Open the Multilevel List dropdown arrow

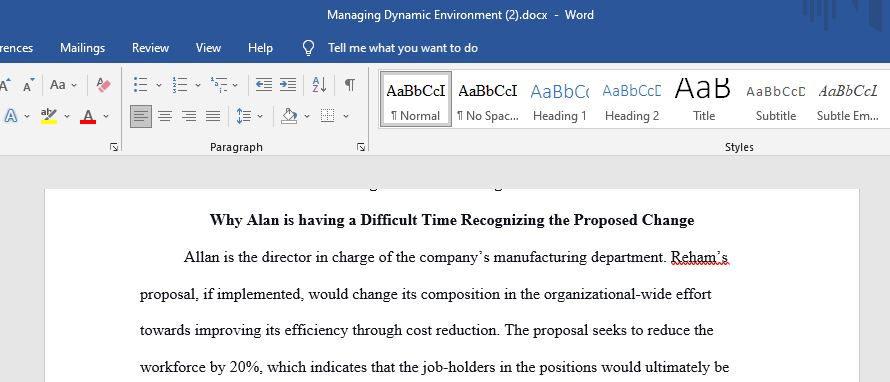pos(235,85)
